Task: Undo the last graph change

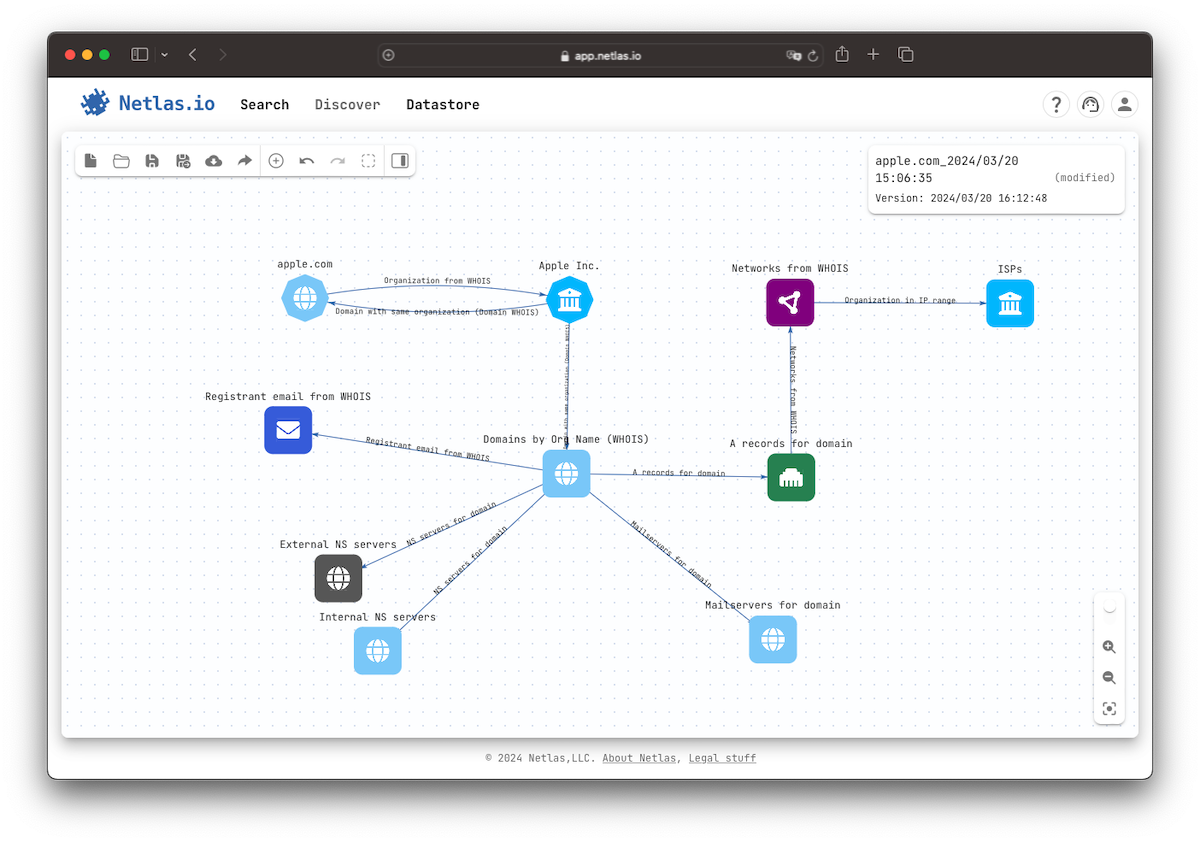Action: 307,161
